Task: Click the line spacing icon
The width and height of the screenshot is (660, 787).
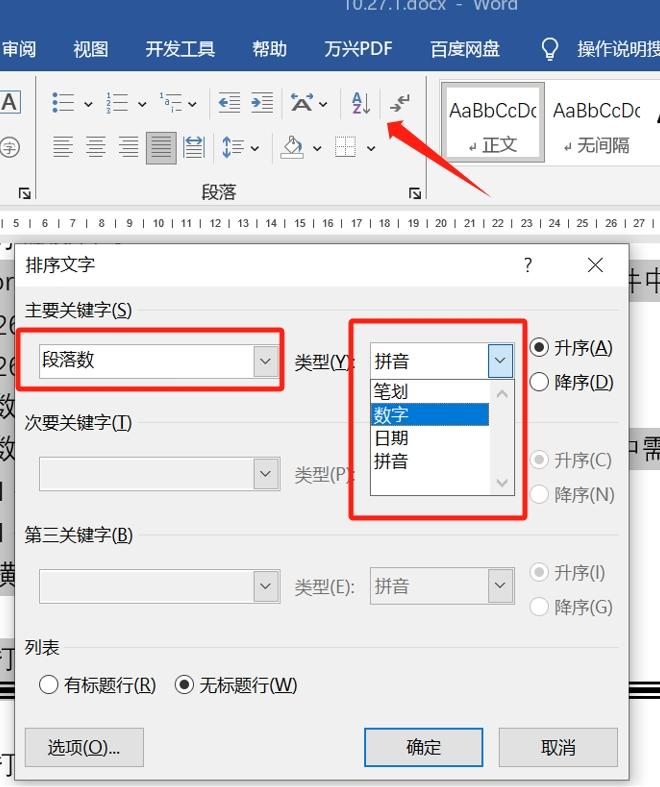Action: [x=233, y=148]
